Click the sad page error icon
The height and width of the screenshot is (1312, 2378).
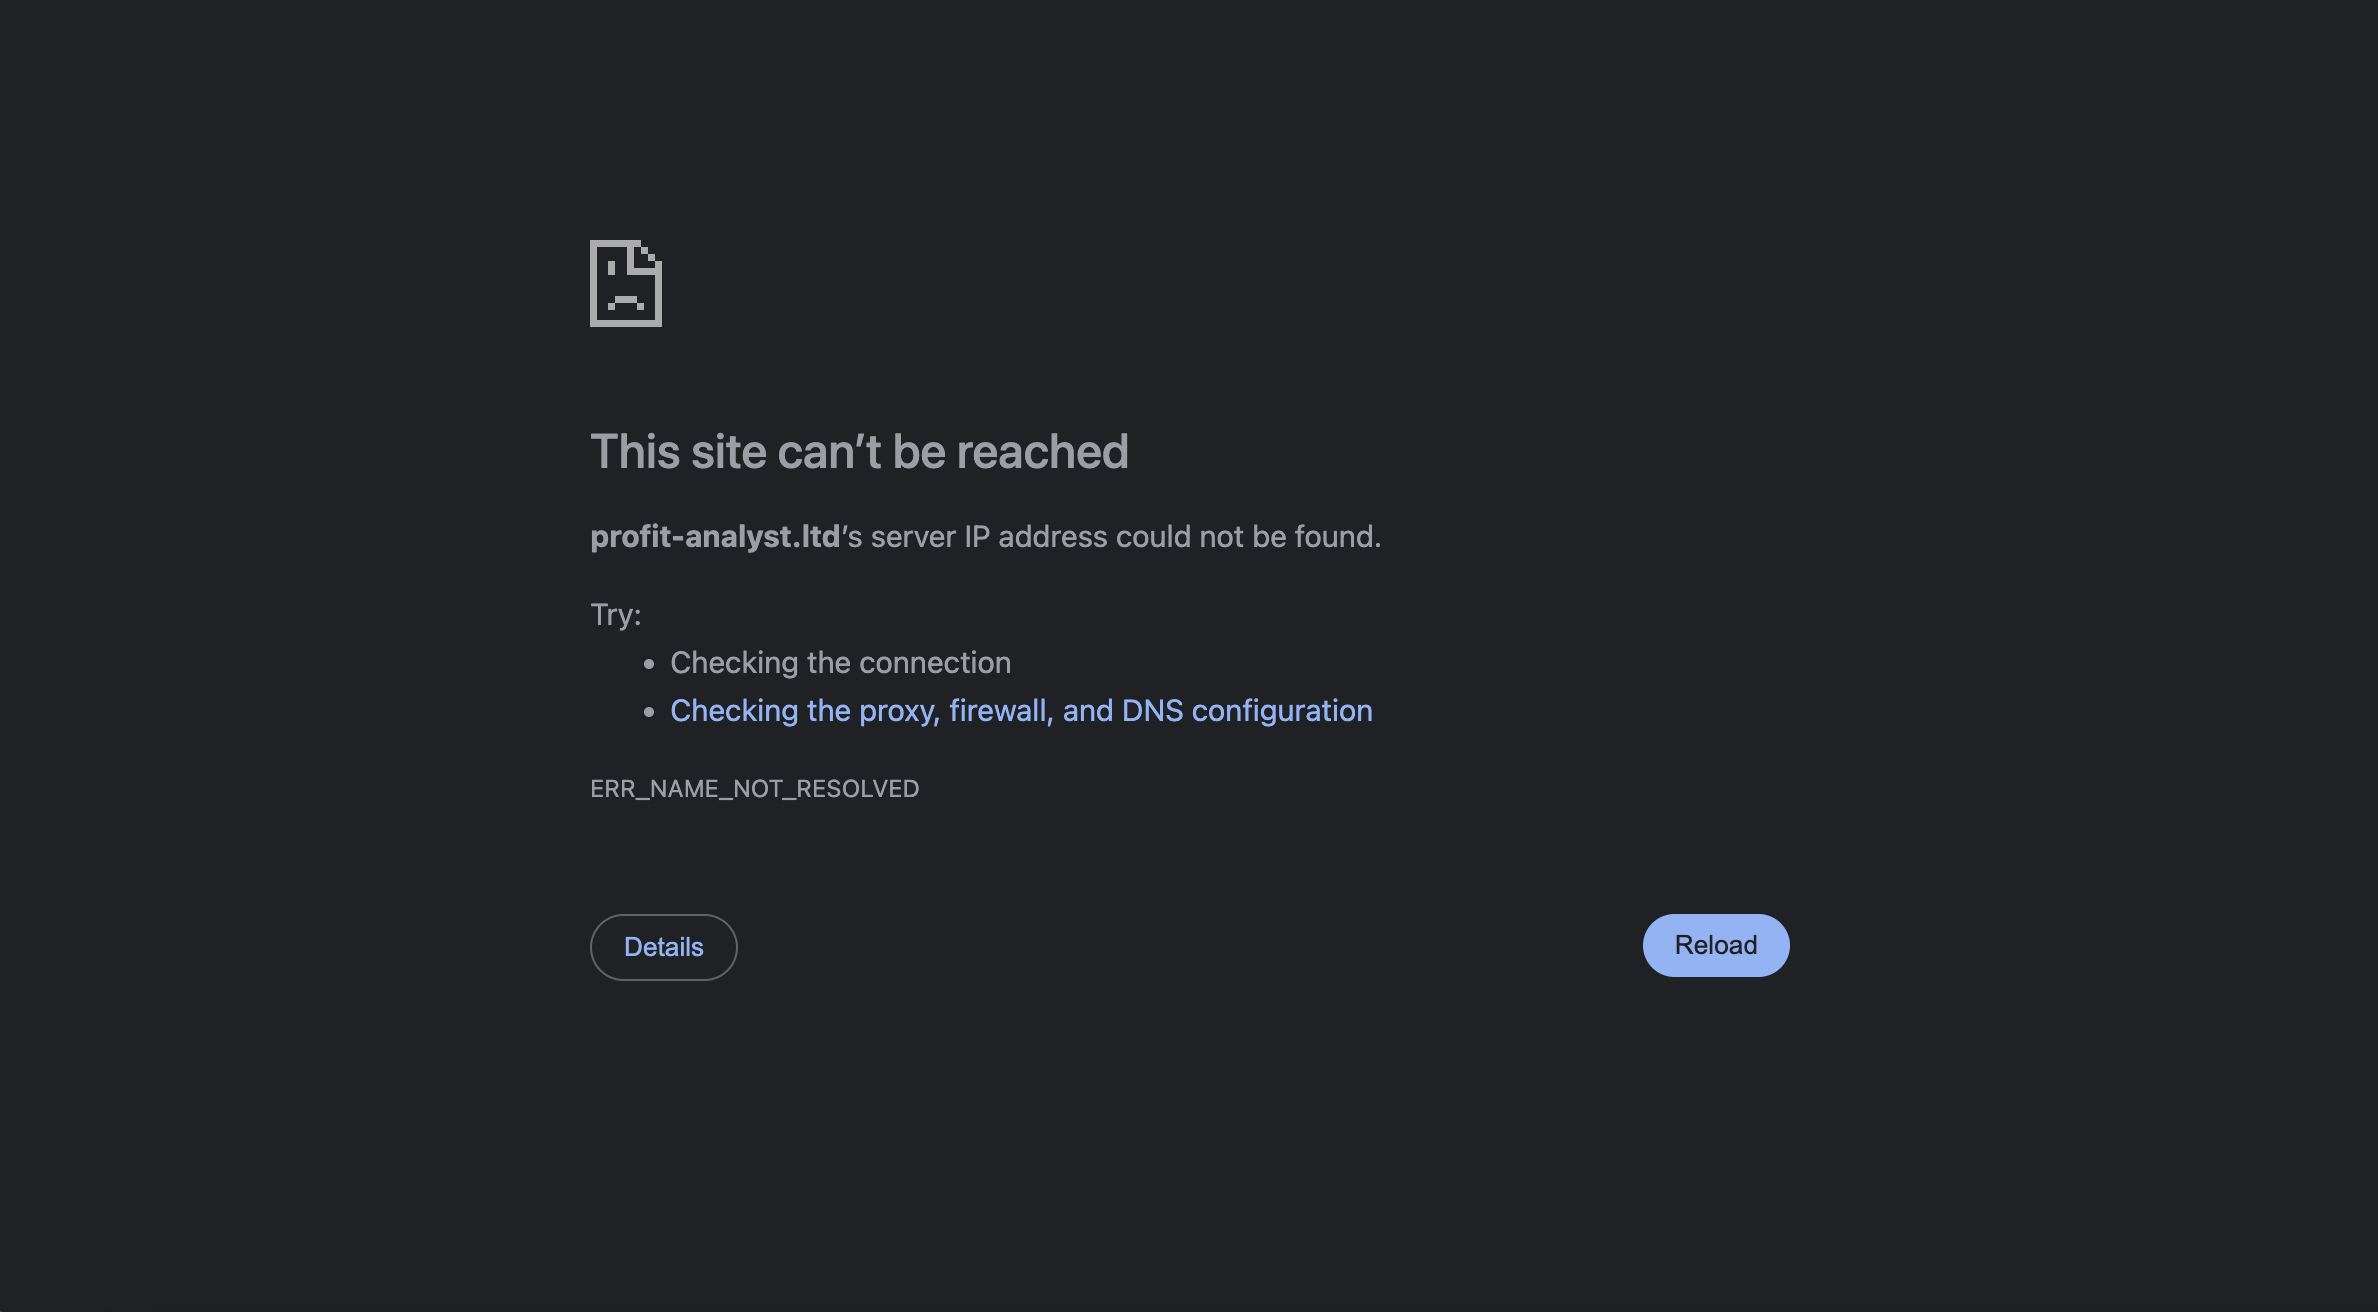pos(626,283)
